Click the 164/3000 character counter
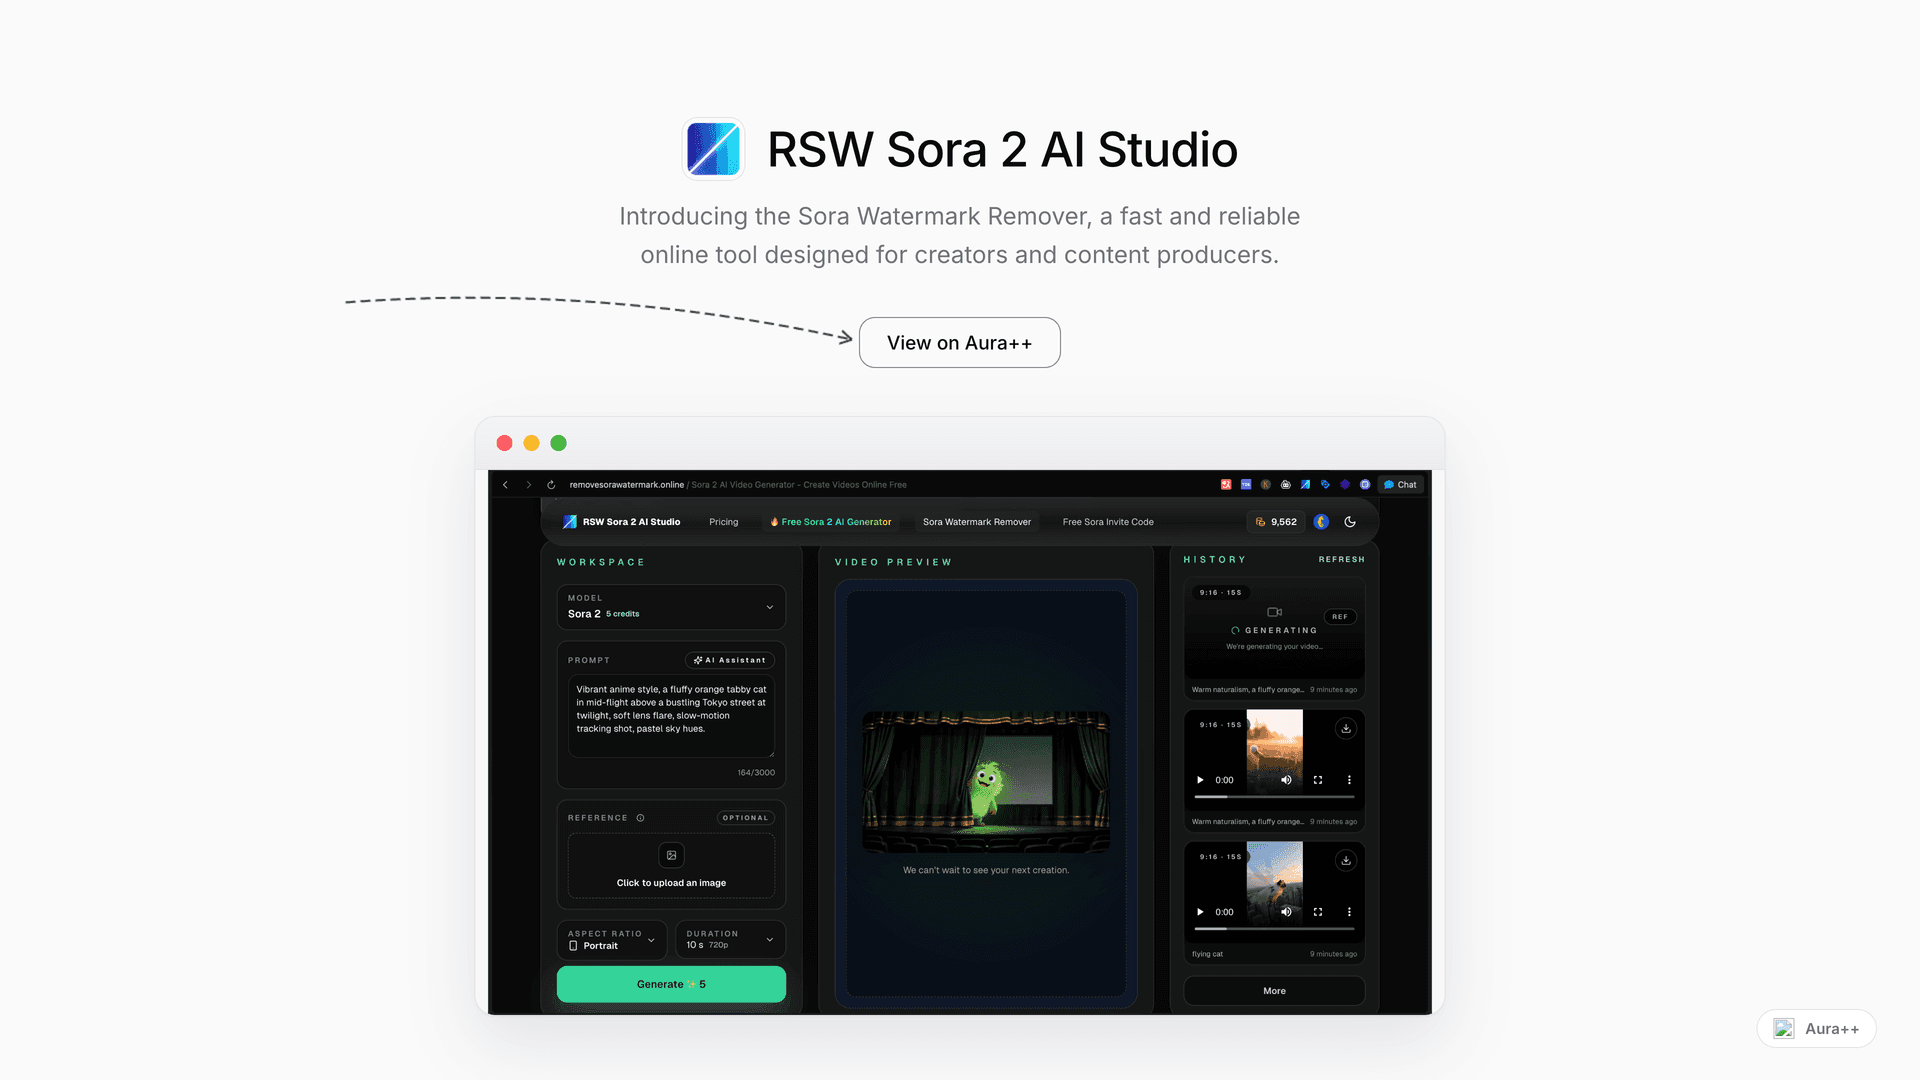The height and width of the screenshot is (1080, 1920). (x=756, y=773)
